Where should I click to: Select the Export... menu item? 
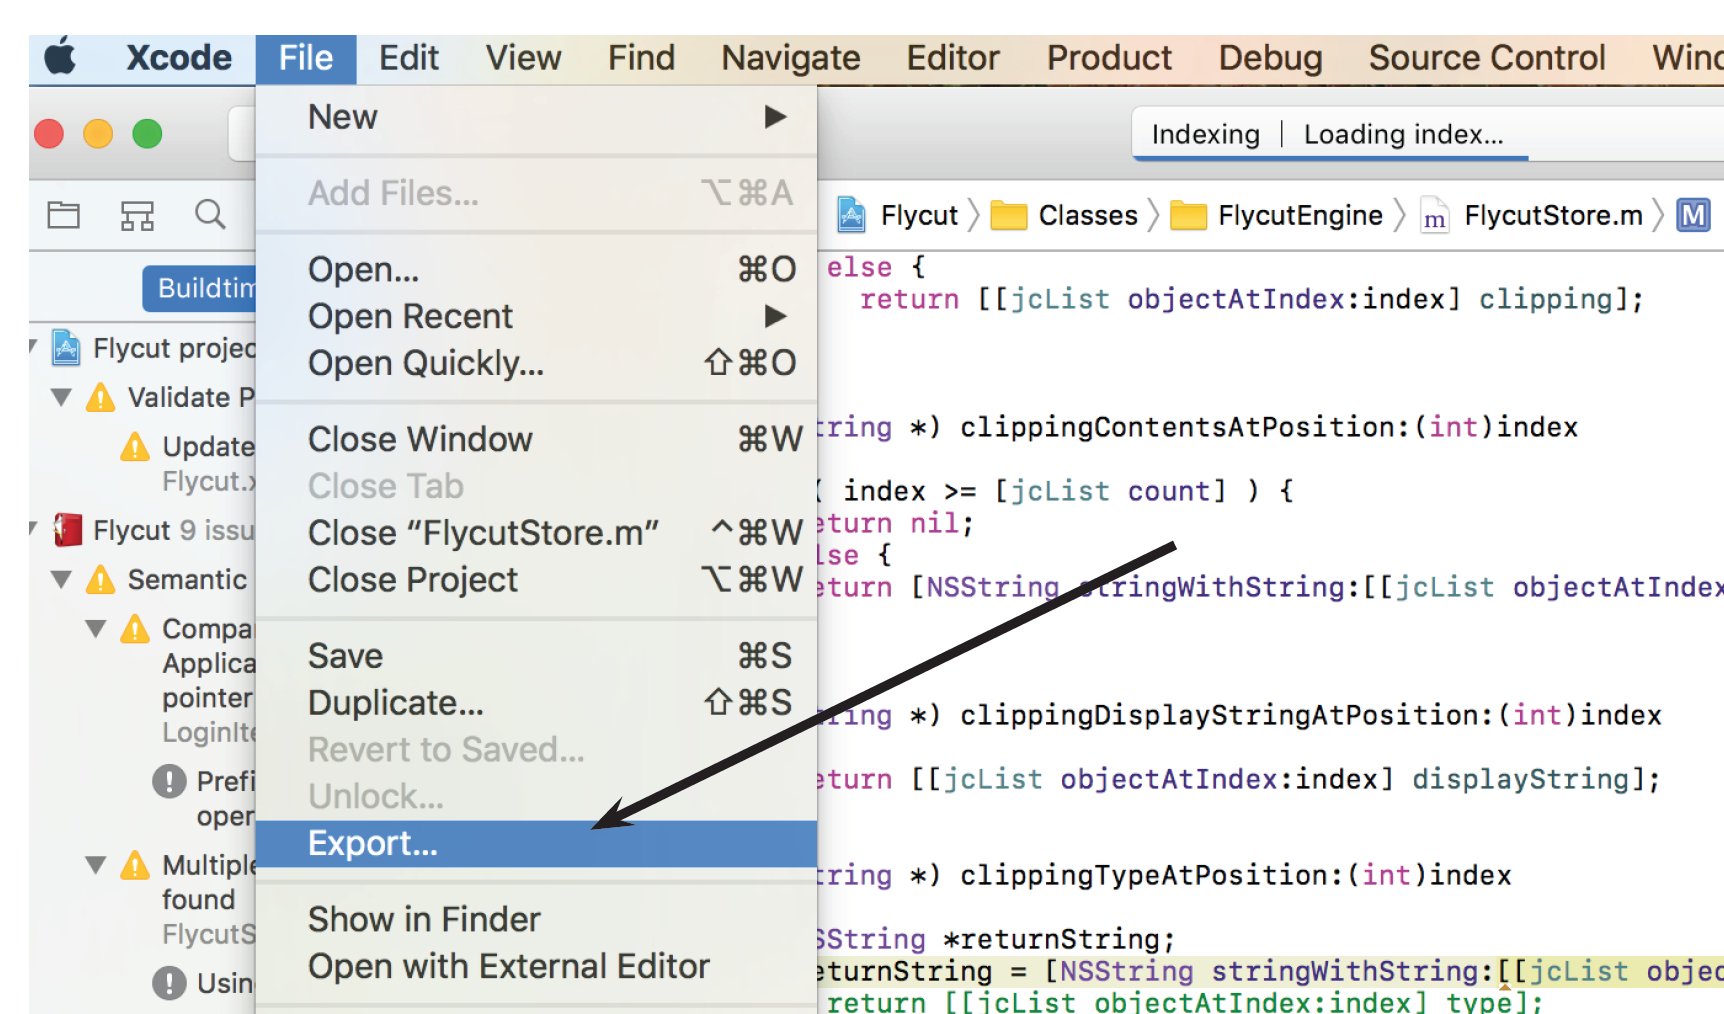(536, 844)
